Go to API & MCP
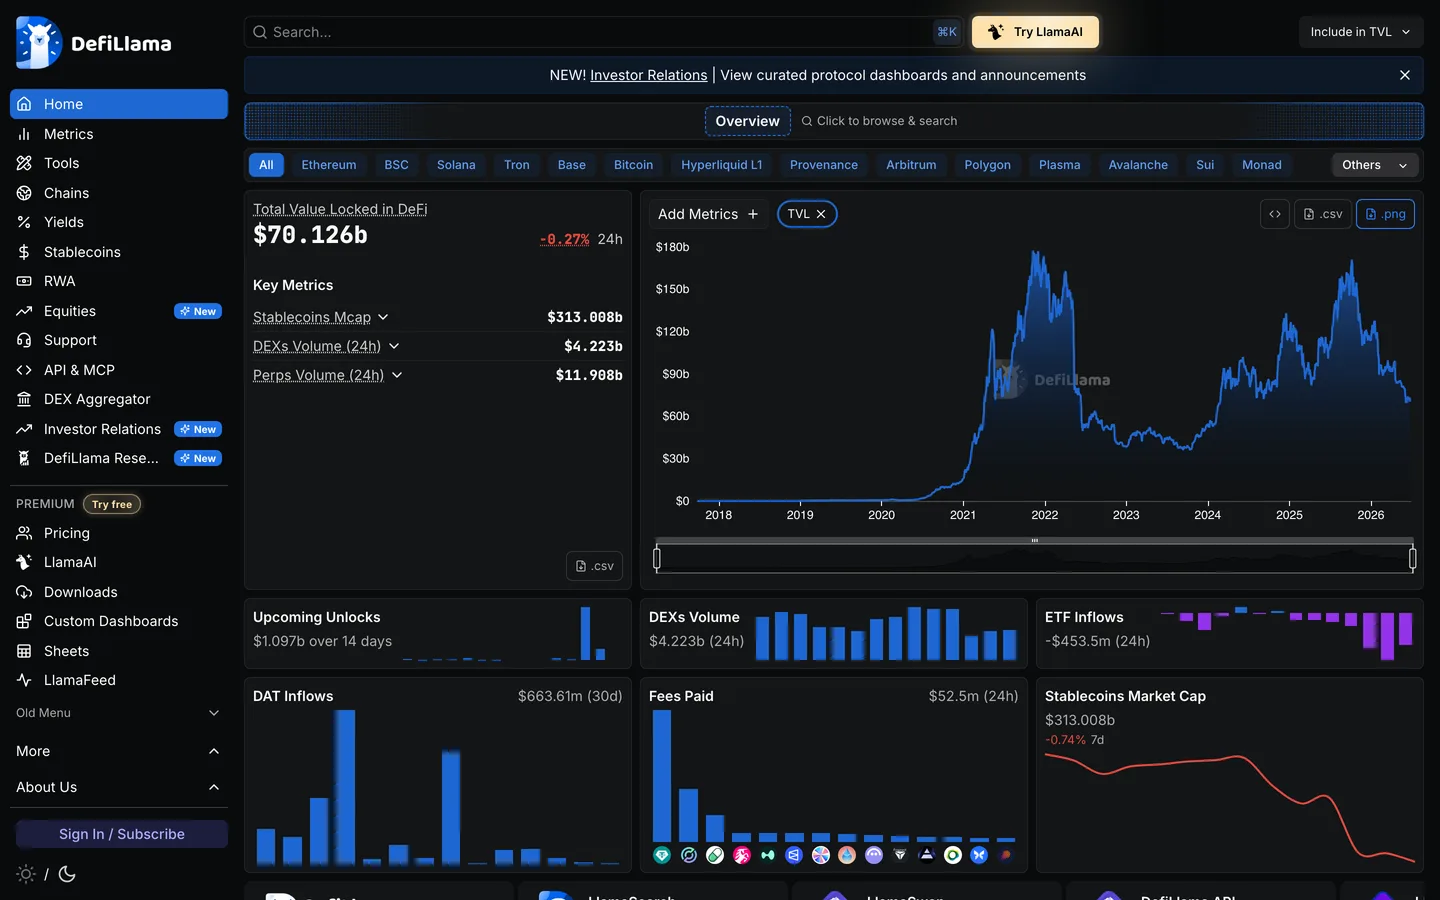 (119, 370)
